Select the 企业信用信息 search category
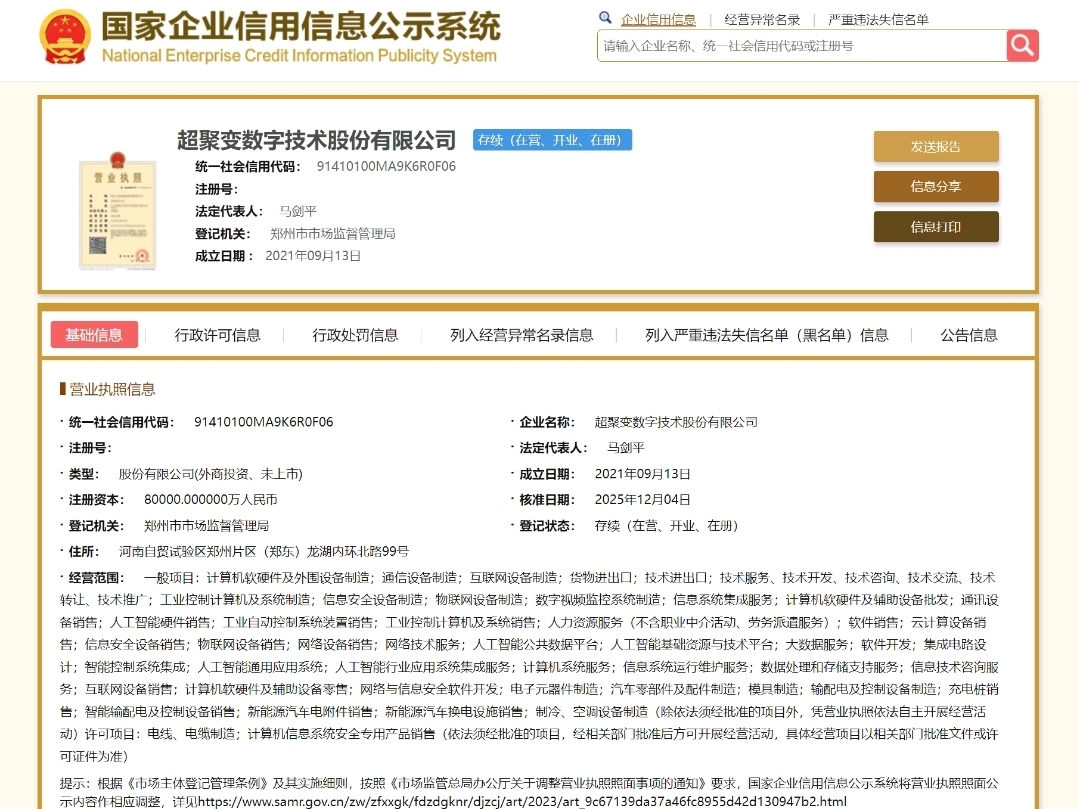Viewport: 1079px width, 809px height. [658, 20]
